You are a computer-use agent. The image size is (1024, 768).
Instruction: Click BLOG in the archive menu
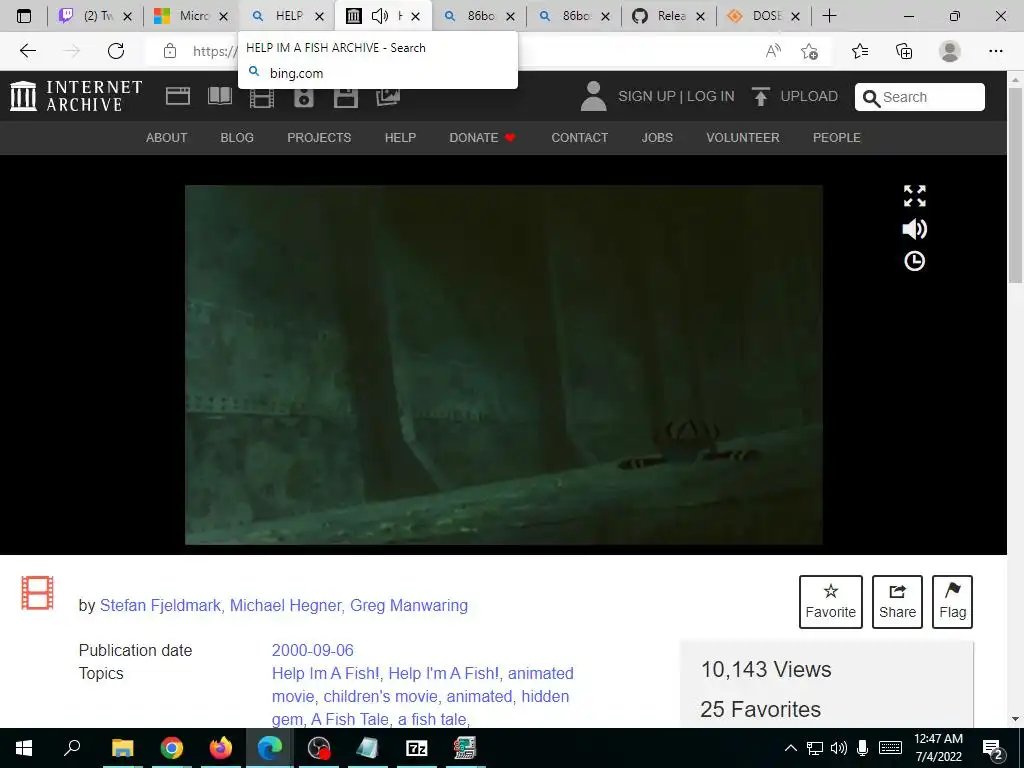pyautogui.click(x=237, y=138)
